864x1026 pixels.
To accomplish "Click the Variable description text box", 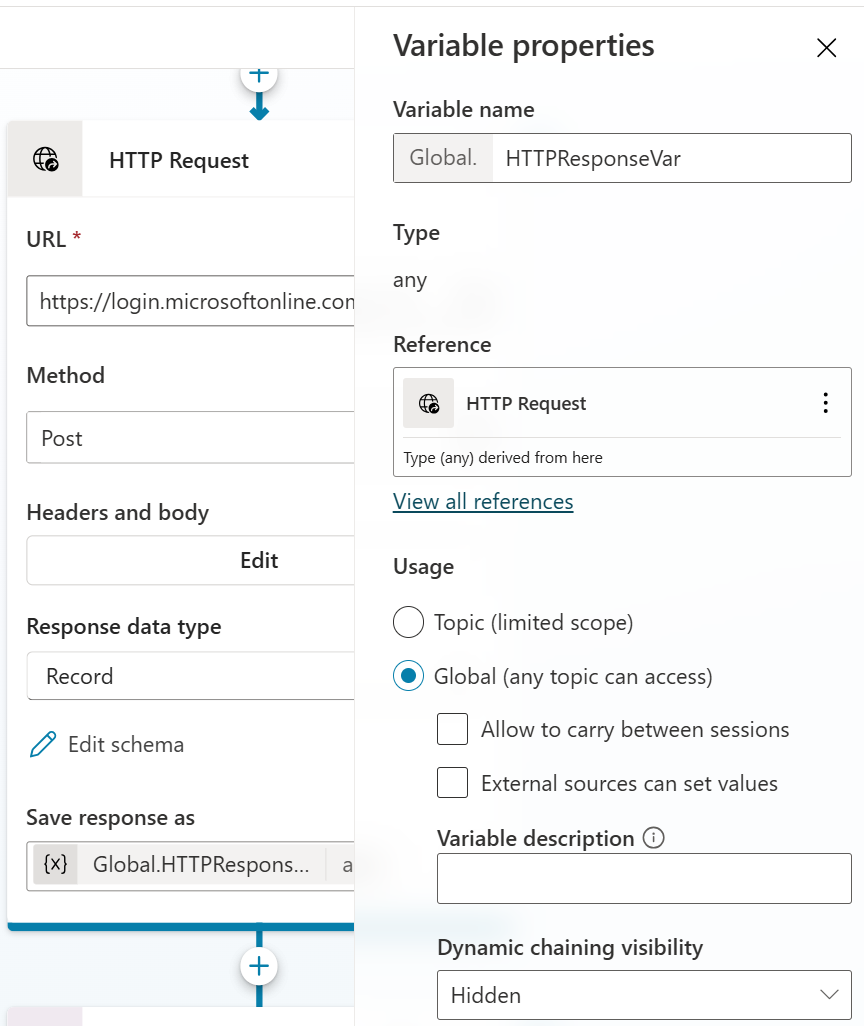I will coord(644,878).
